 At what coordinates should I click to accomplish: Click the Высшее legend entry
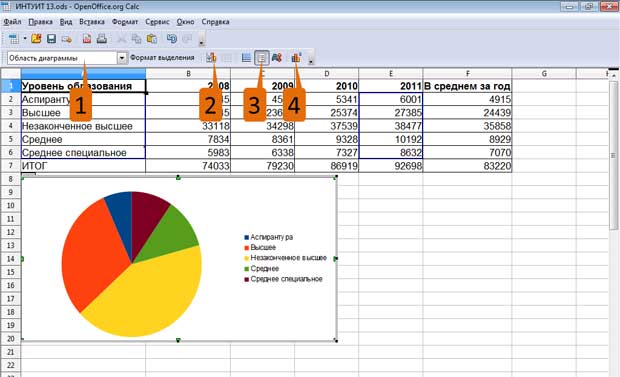260,248
